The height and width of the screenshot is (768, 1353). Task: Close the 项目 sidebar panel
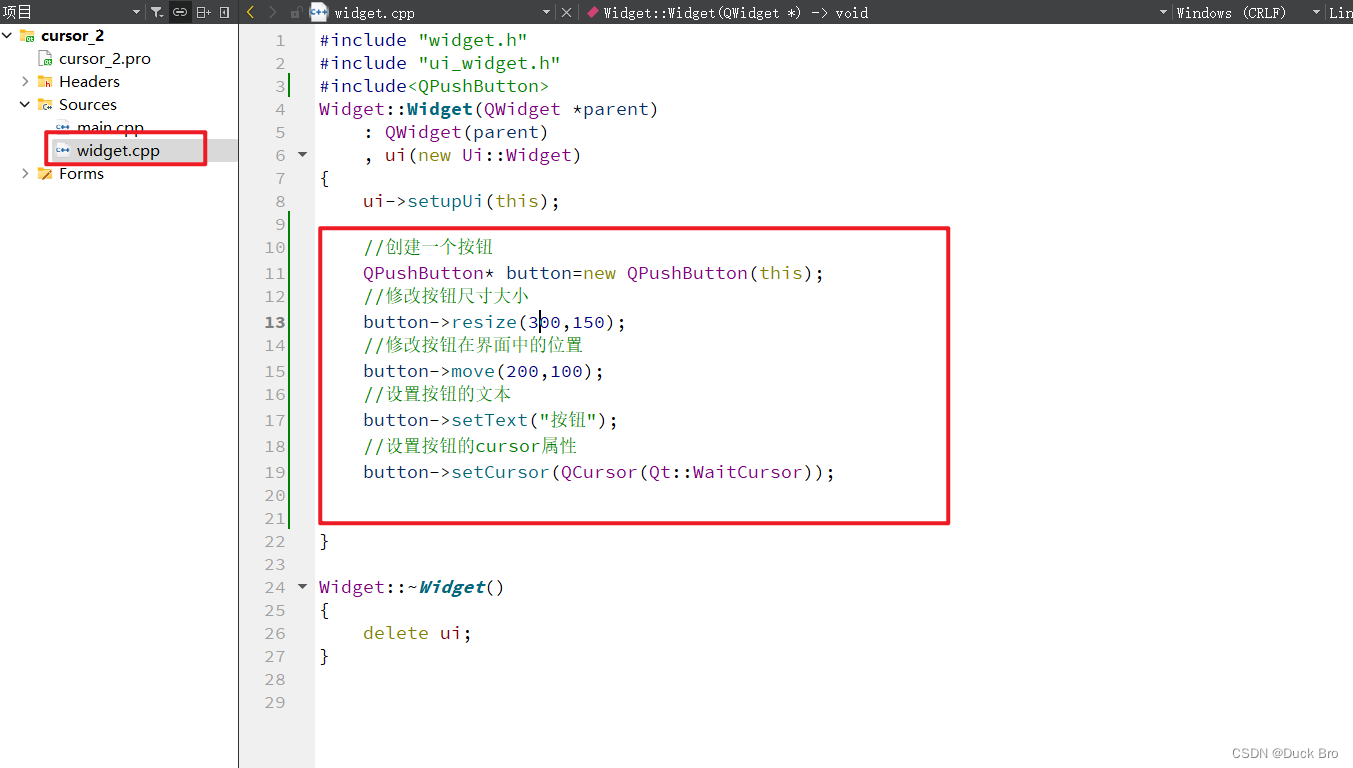(225, 13)
